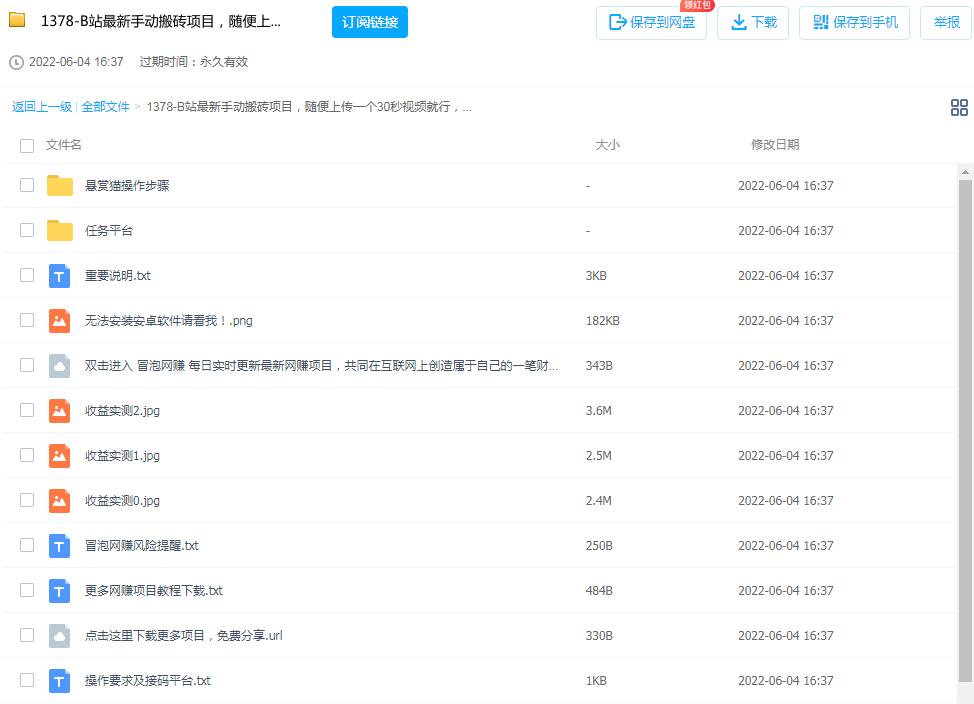Click the red 领红包 badge
This screenshot has height=704, width=974.
pos(697,5)
